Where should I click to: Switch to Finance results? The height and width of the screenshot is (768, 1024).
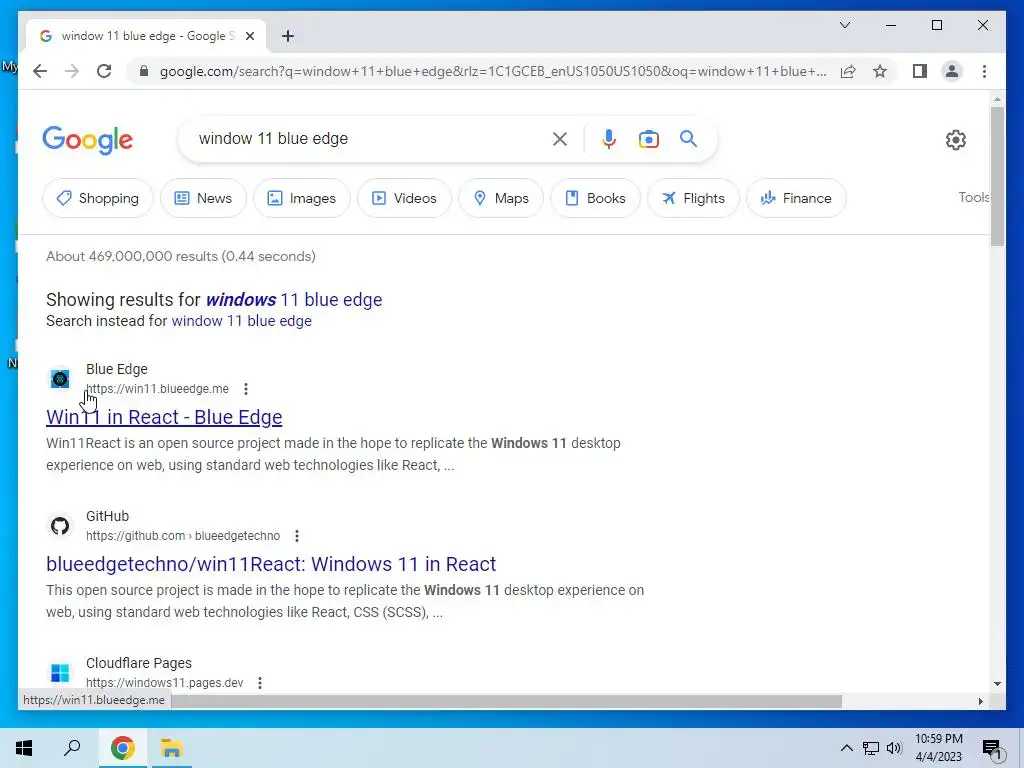click(796, 198)
